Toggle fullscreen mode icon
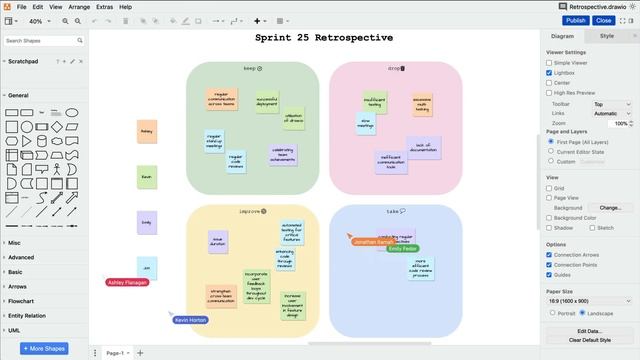Viewport: 640px width, 360px height. 622,21
